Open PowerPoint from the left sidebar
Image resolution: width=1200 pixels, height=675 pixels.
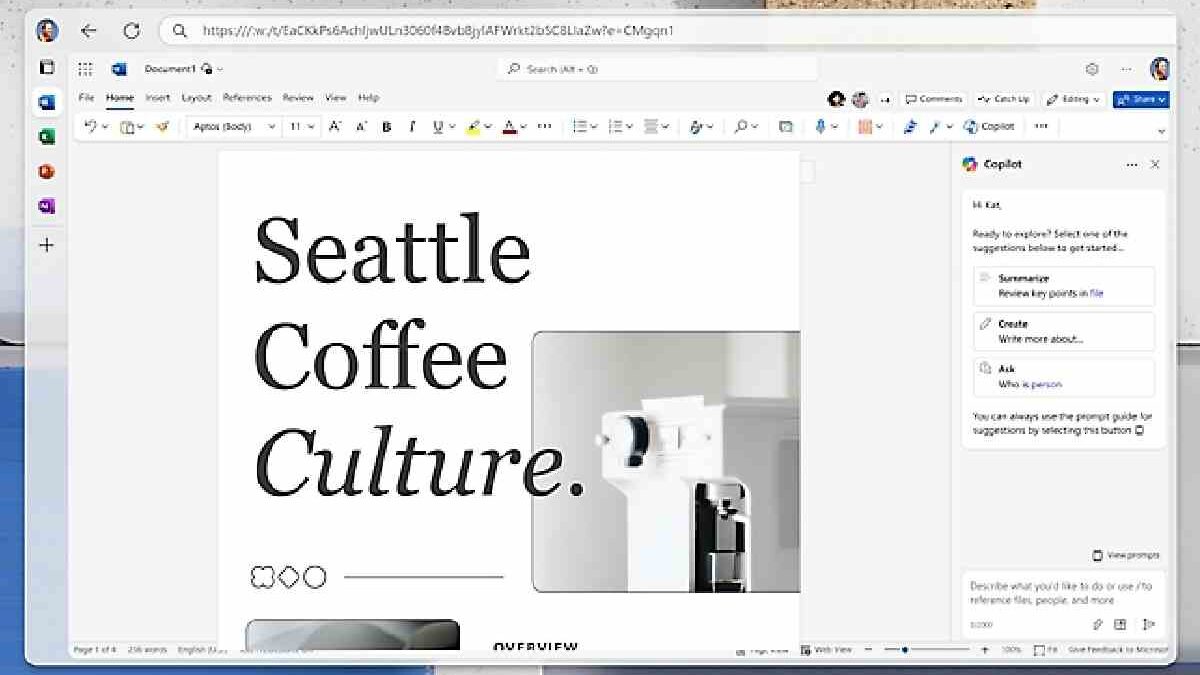point(46,172)
